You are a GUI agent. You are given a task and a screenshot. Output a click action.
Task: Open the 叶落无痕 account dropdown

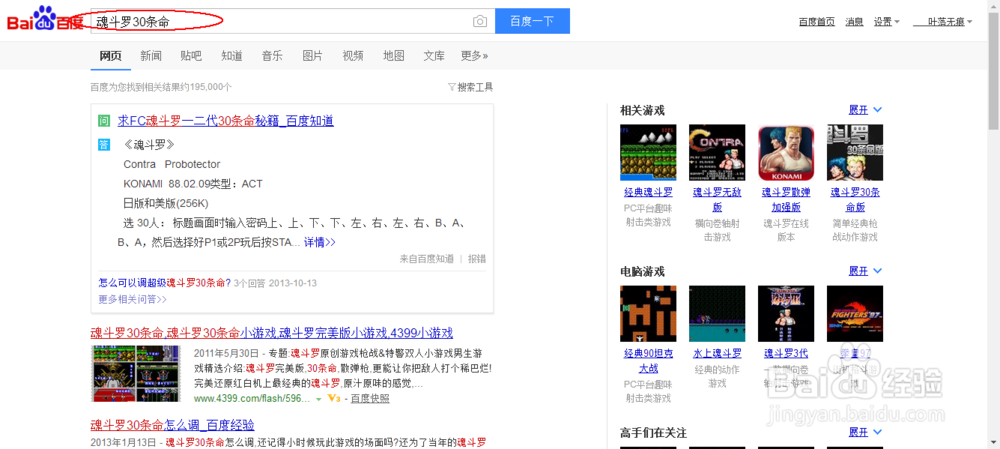[943, 22]
